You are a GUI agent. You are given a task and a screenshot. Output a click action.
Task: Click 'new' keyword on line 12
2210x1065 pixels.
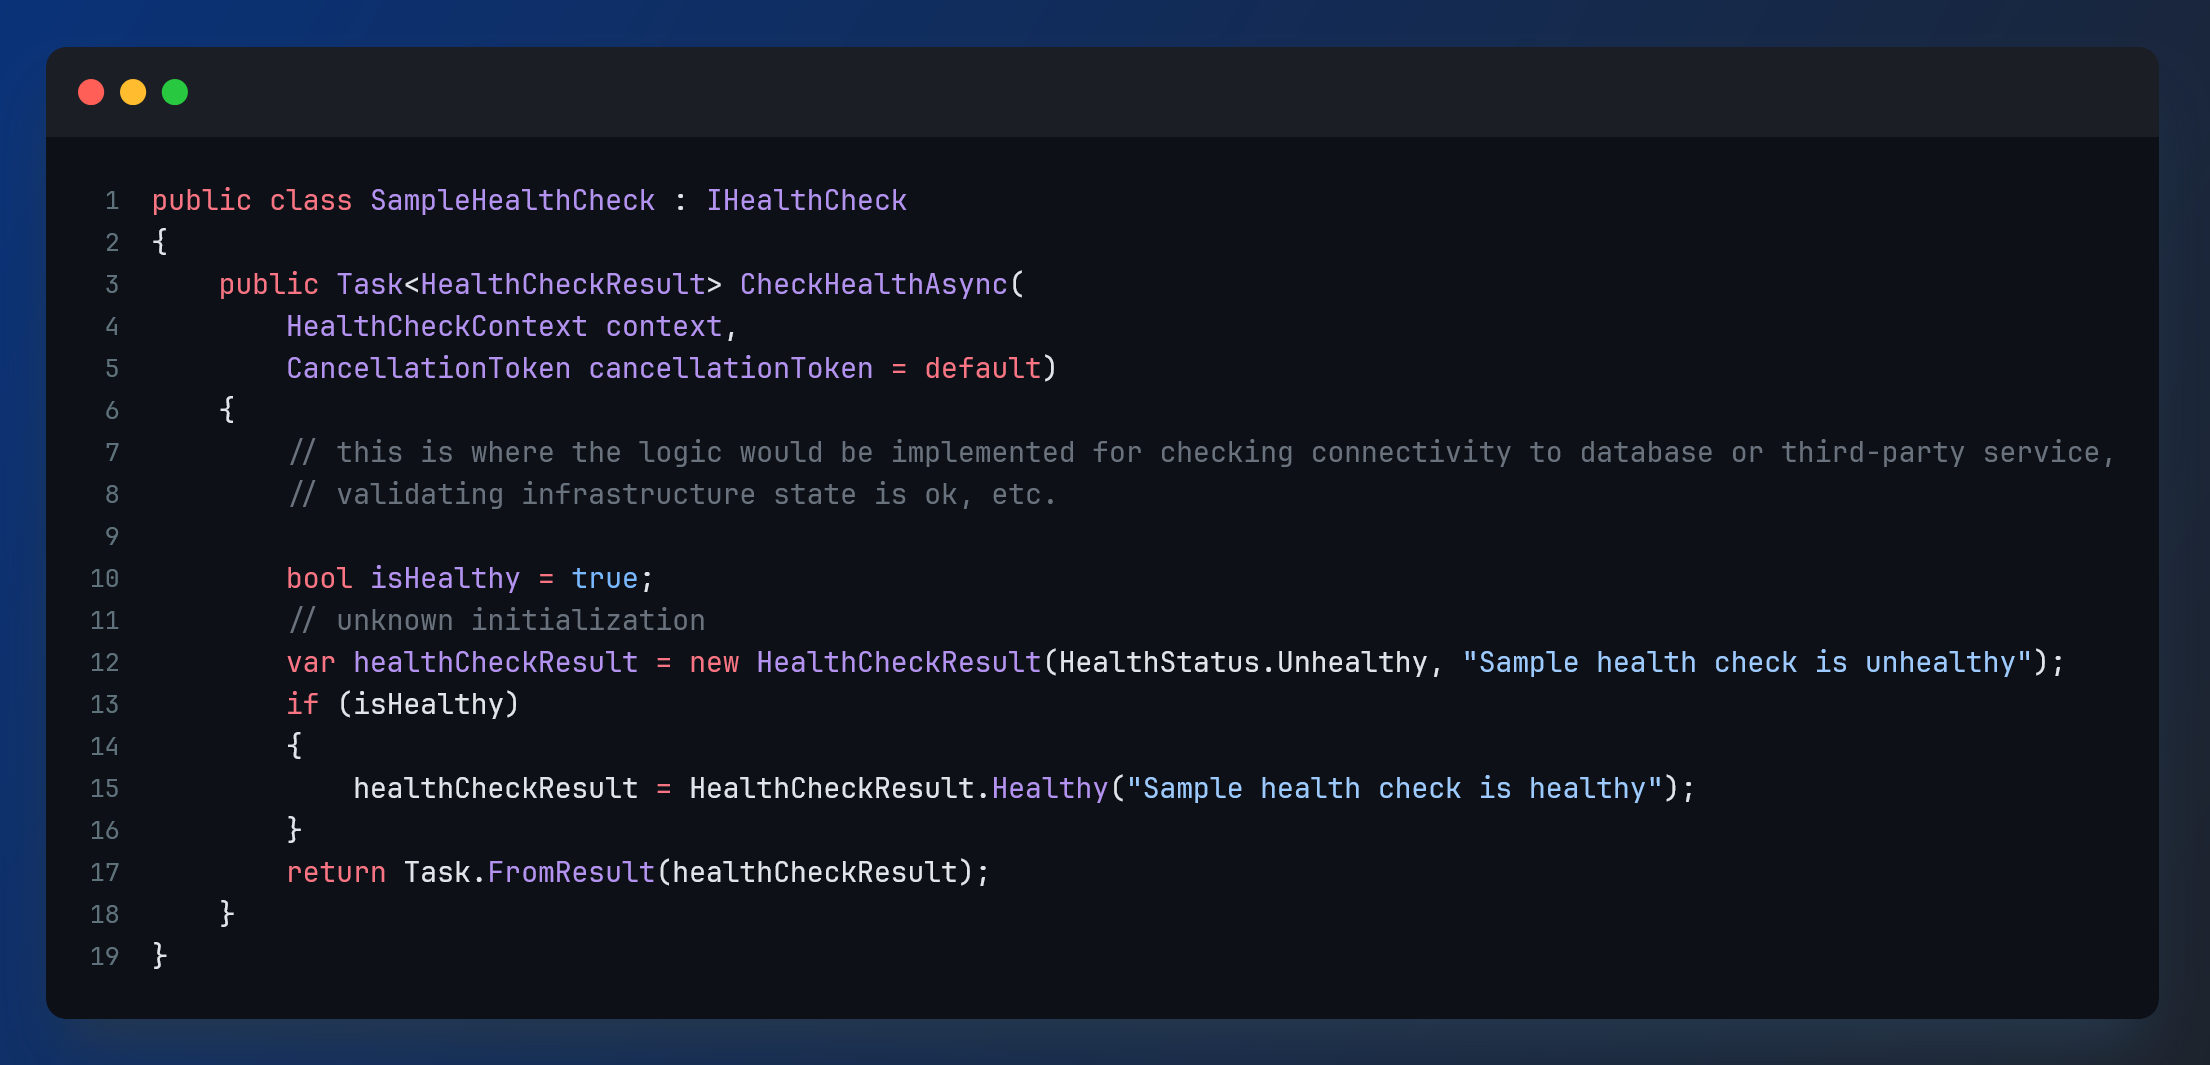click(714, 663)
